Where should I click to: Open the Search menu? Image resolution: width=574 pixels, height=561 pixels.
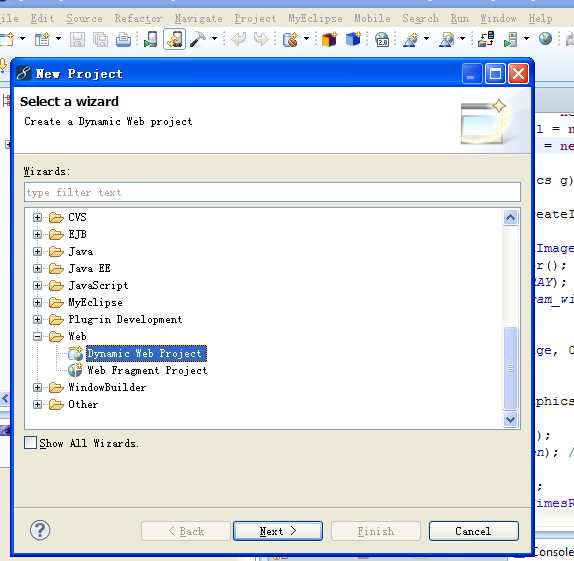420,18
